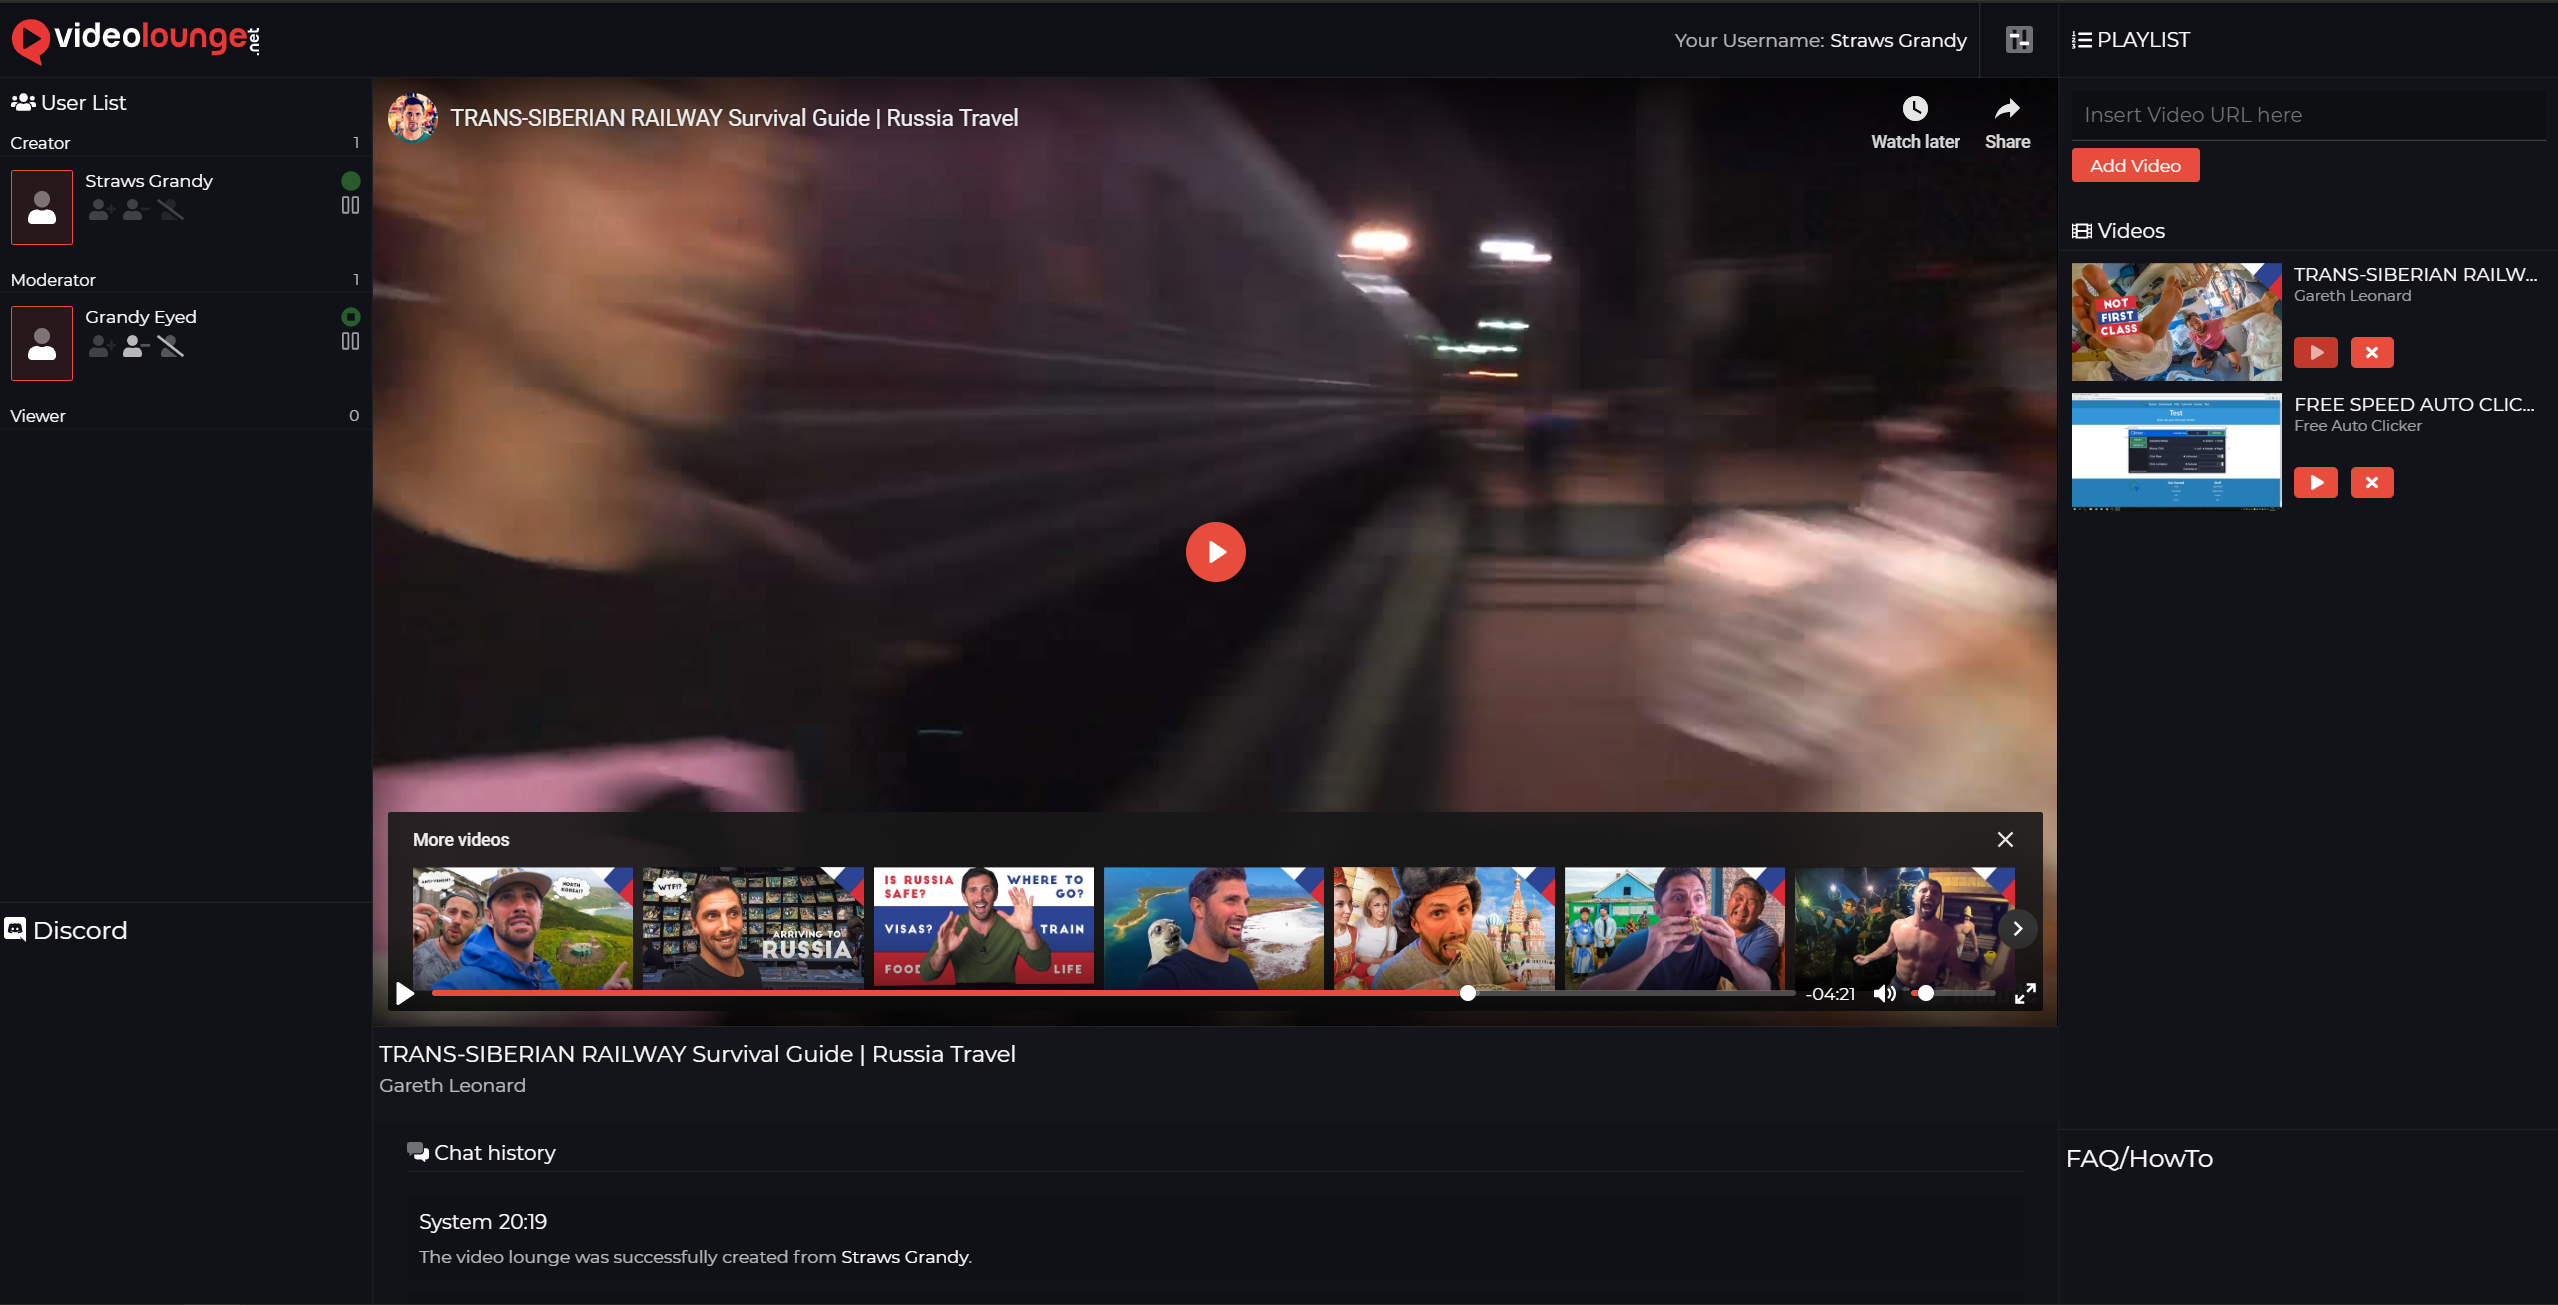Open the Discord panel
This screenshot has height=1305, width=2558.
(65, 930)
